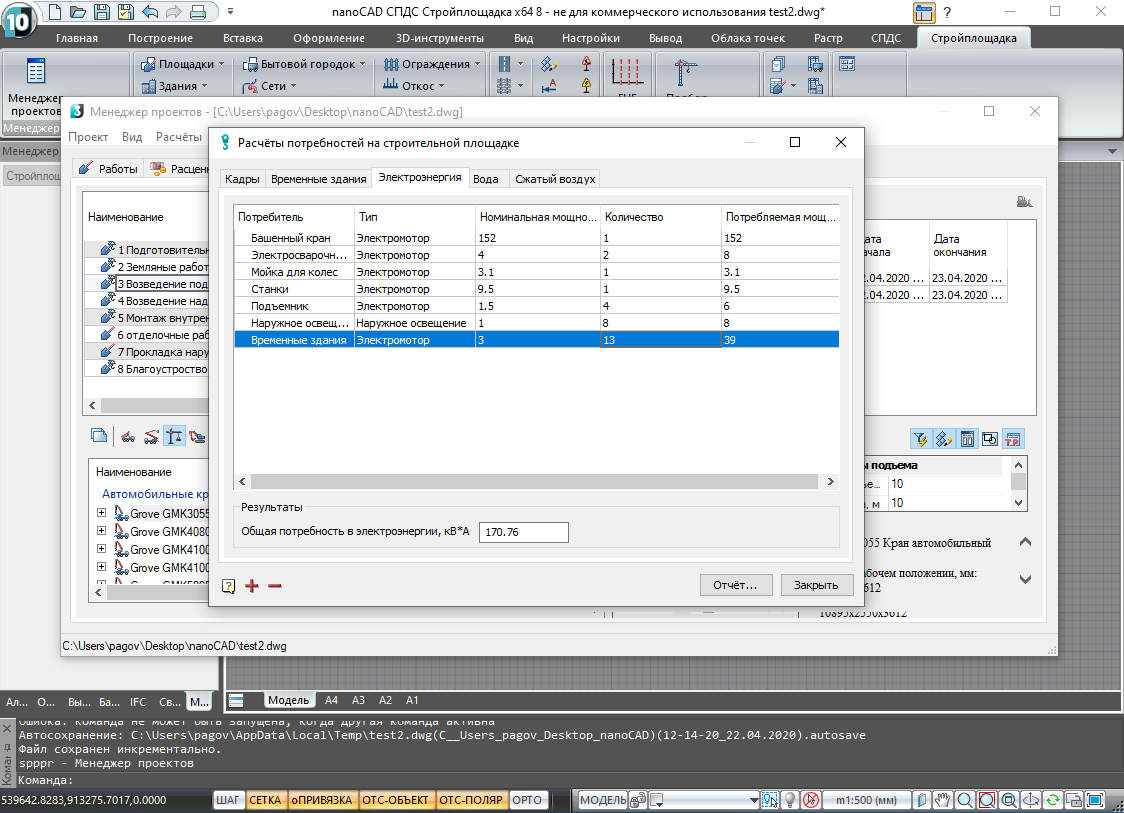Viewport: 1124px width, 813px height.
Task: Click the Отчёт... button
Action: [735, 585]
